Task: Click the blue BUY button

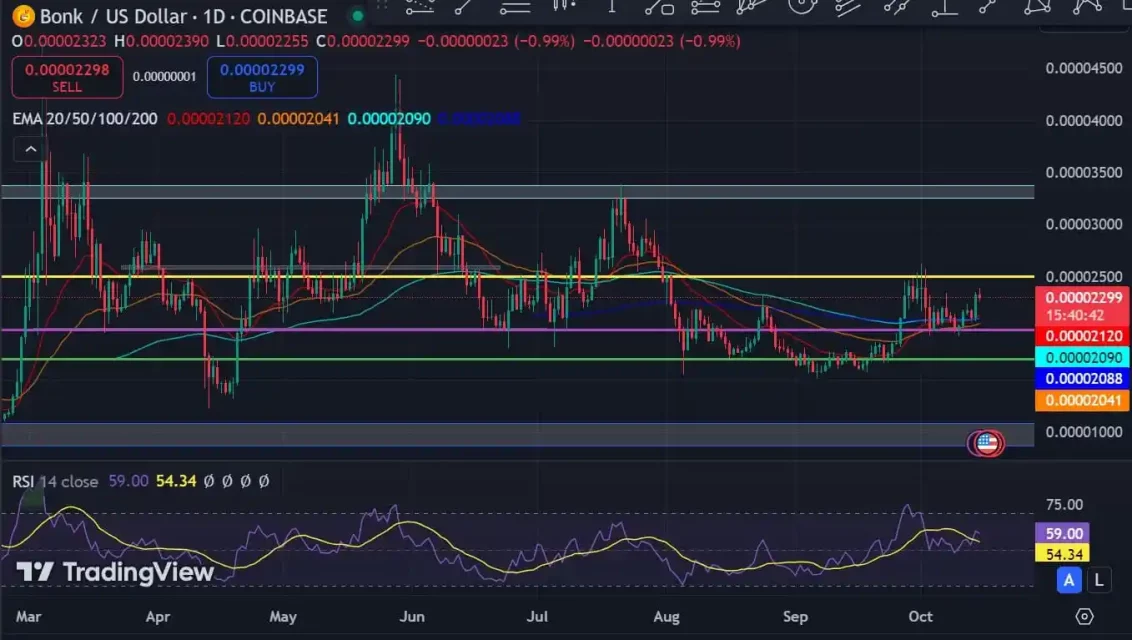Action: pyautogui.click(x=262, y=77)
